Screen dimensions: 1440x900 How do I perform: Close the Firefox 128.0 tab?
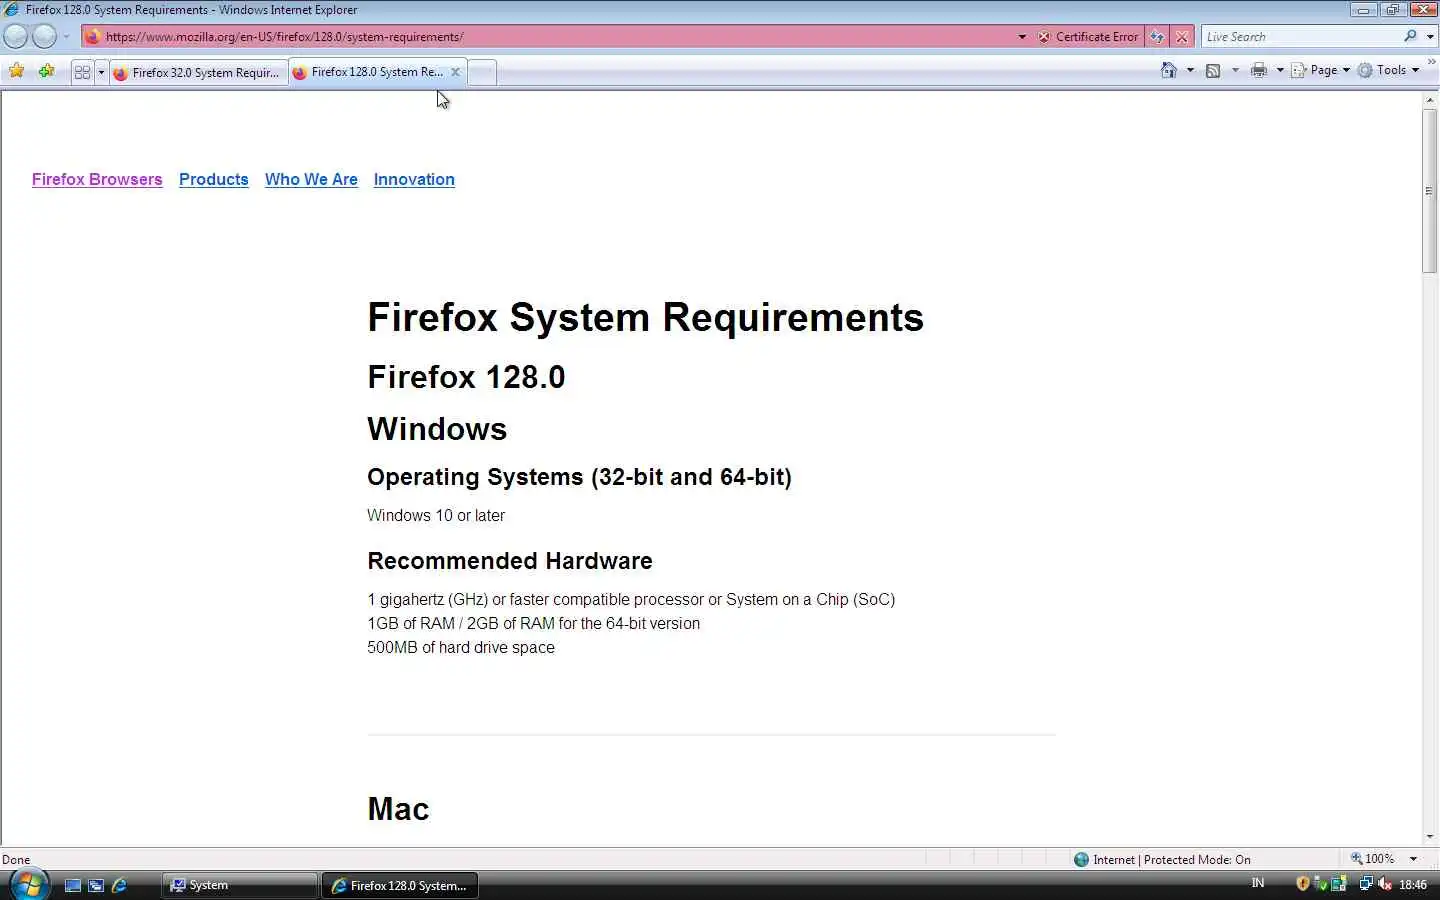(x=455, y=72)
